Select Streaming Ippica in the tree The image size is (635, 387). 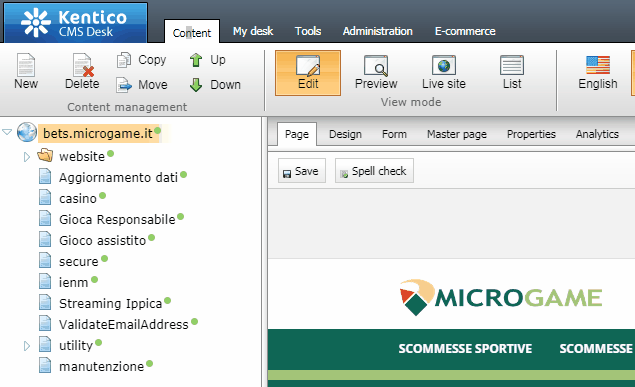111,304
